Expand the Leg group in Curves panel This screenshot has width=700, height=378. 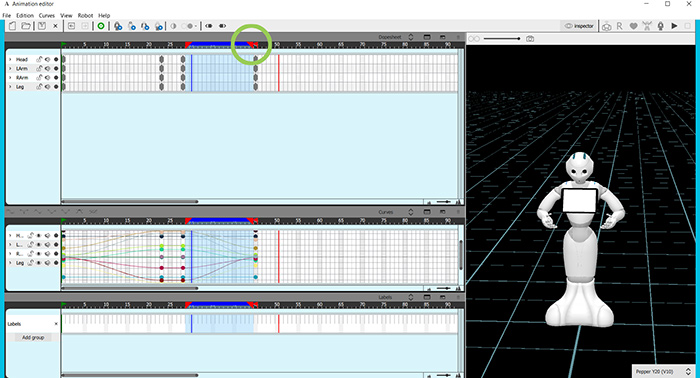(10, 263)
